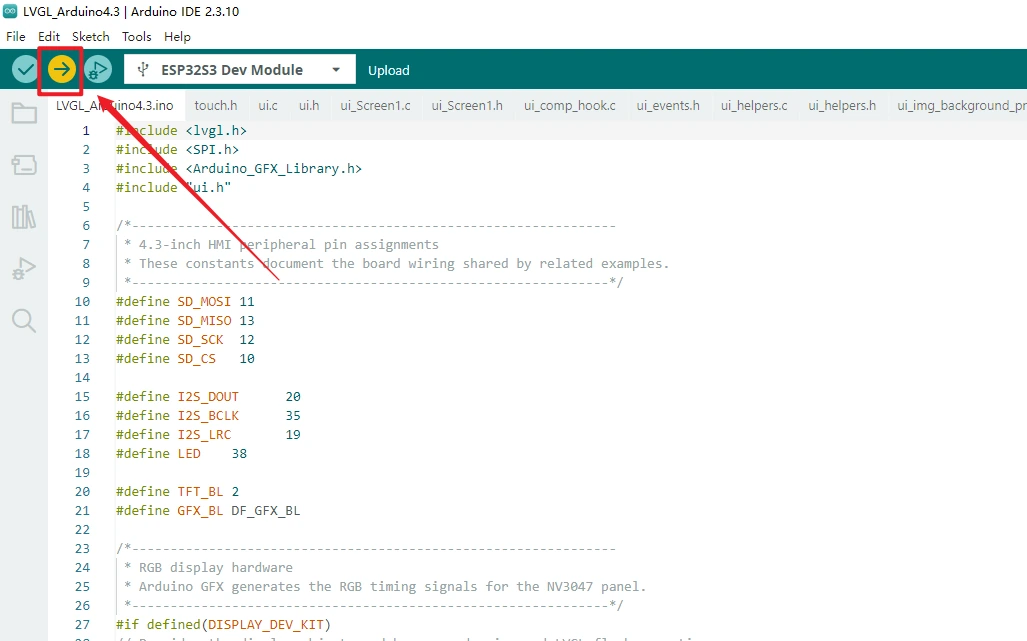1027x641 pixels.
Task: Open the ESP32S3 Dev Module board dropdown
Action: click(240, 69)
